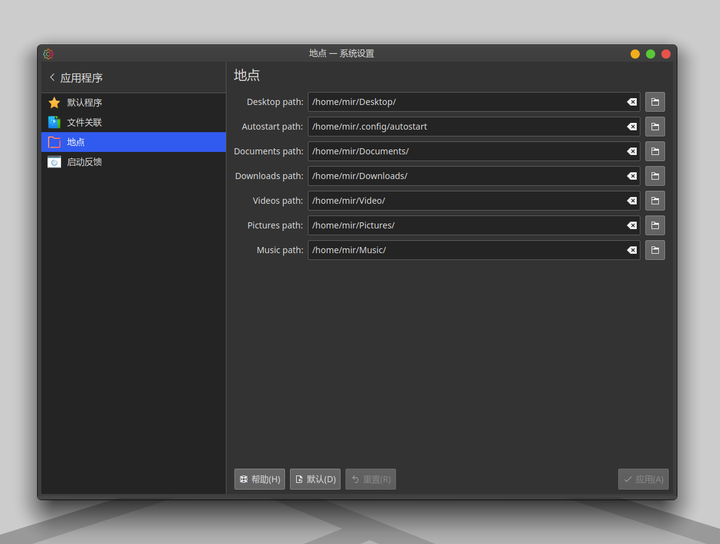Clear the Desktop path field
720x544 pixels.
pos(632,102)
